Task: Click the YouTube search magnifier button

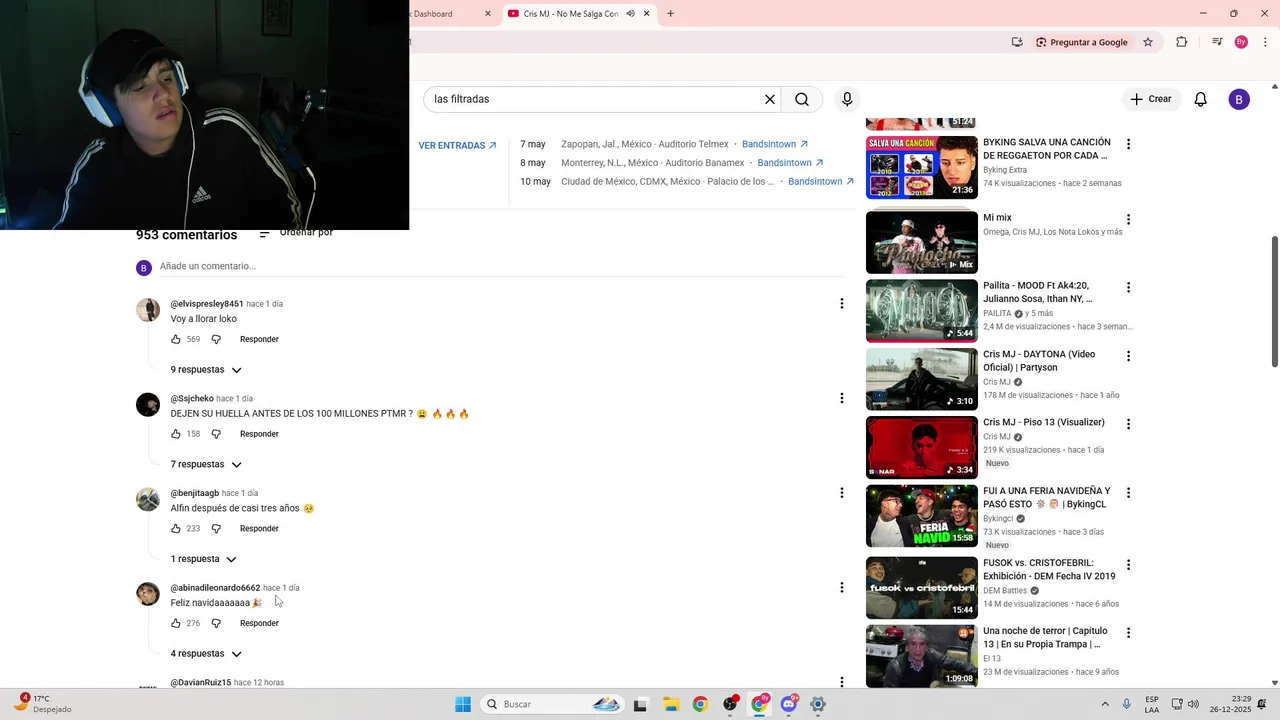Action: (x=802, y=99)
